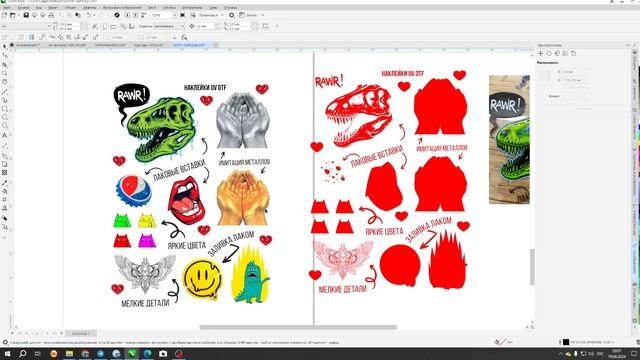
Task: Select the Transparency tool checkerboard icon
Action: pyautogui.click(x=4, y=173)
